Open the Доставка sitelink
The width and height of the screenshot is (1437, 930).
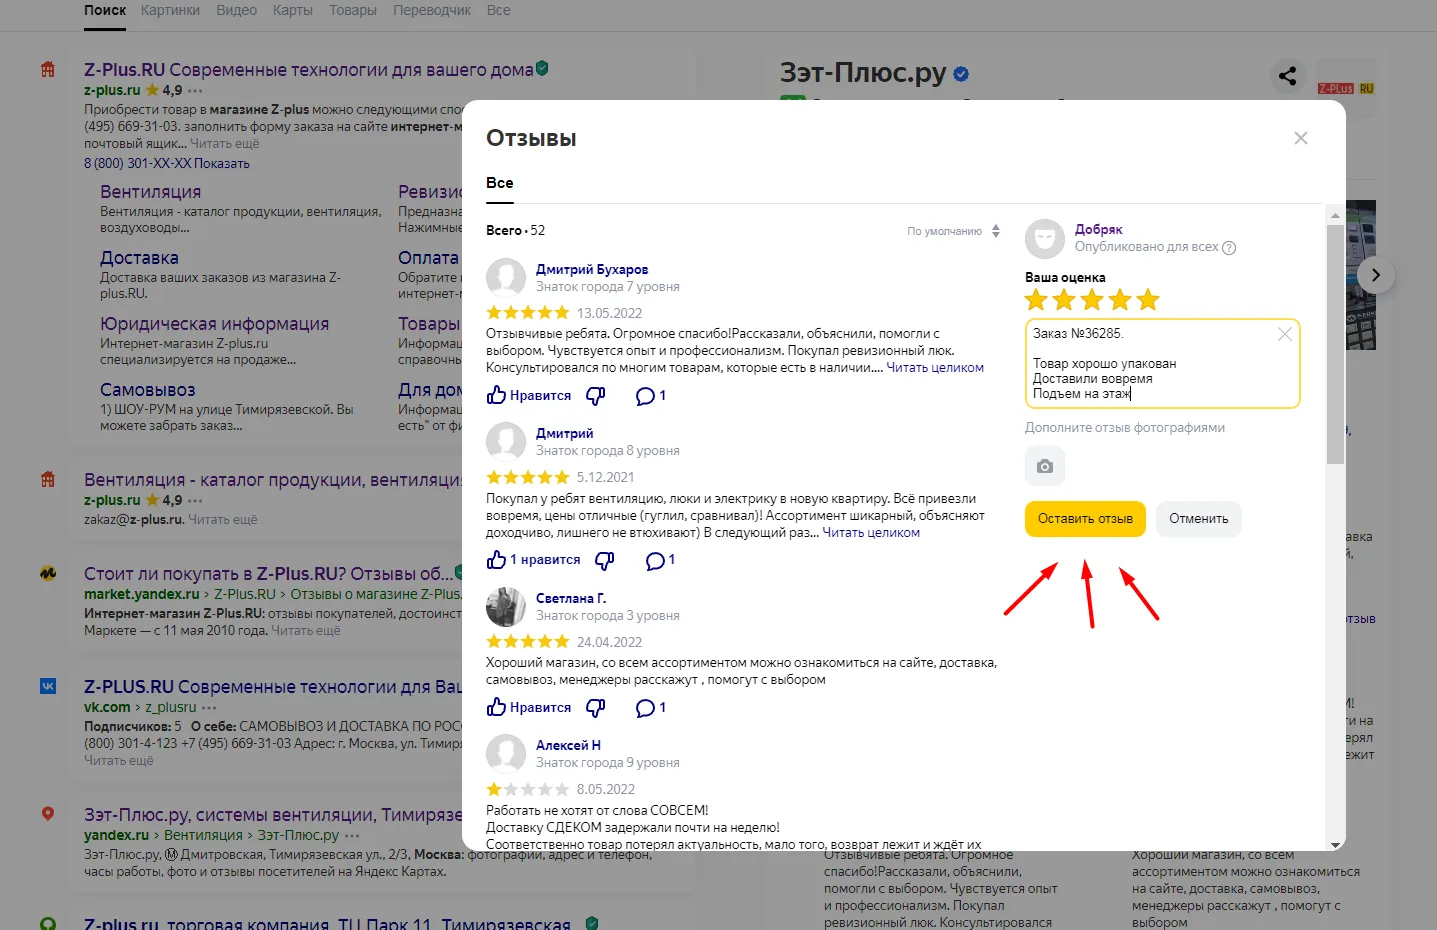(x=139, y=258)
